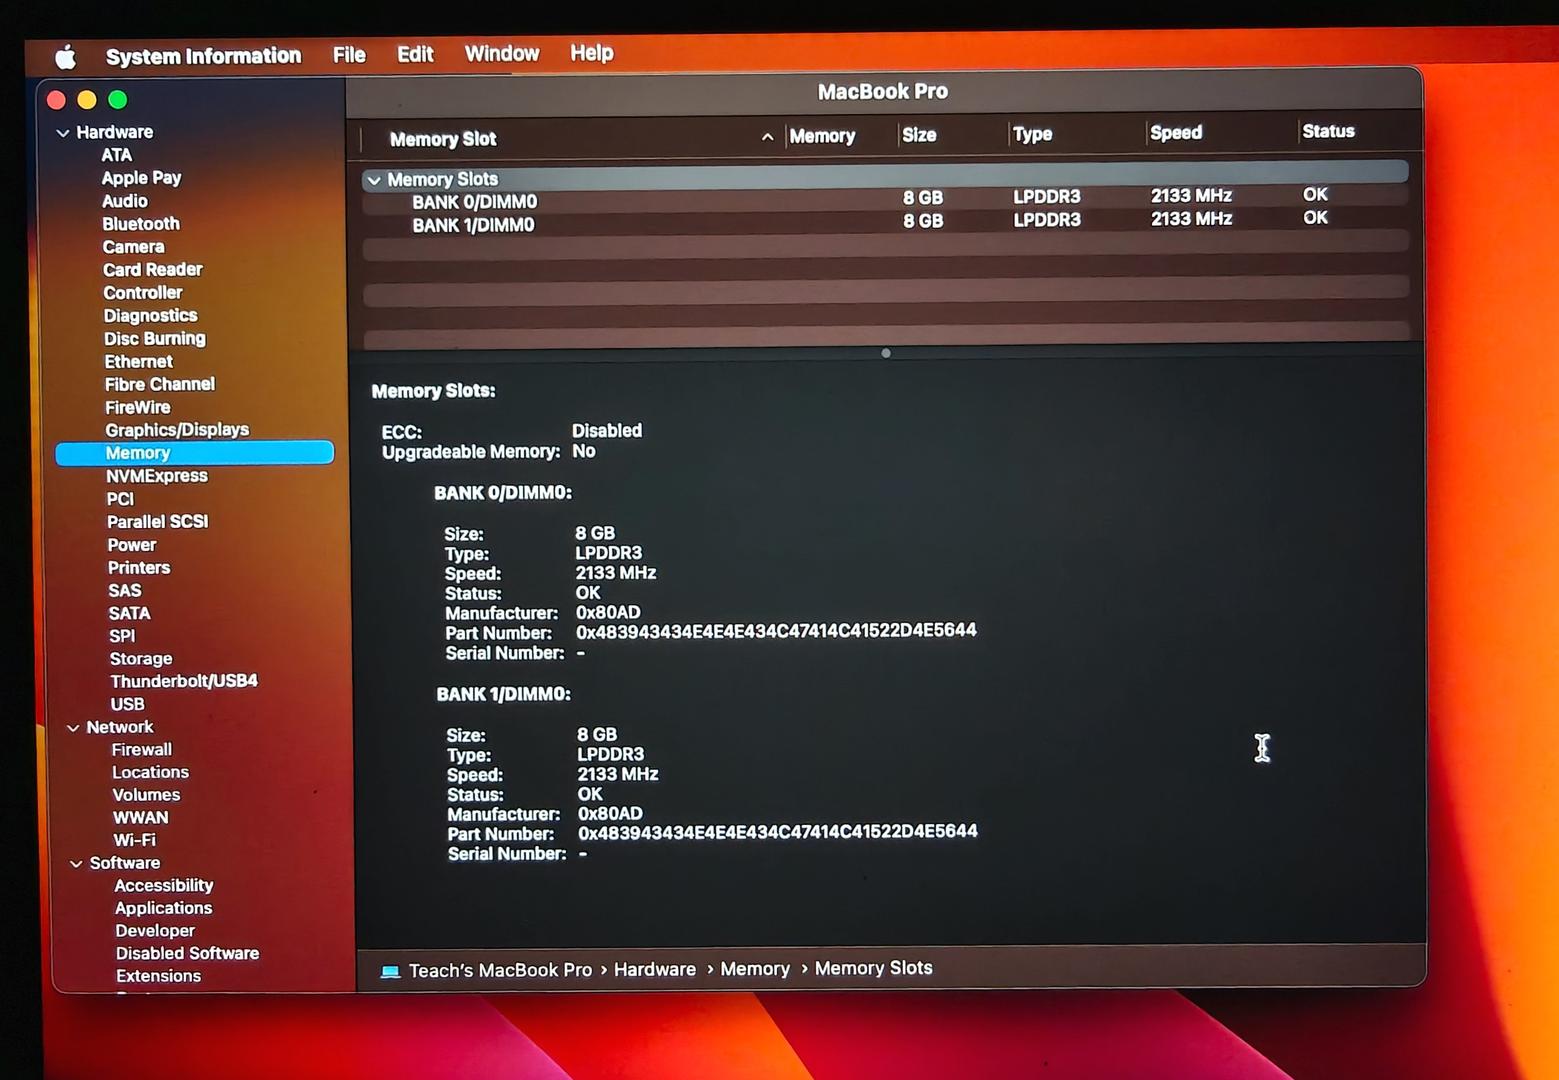The height and width of the screenshot is (1080, 1559).
Task: Select USB in the sidebar
Action: (127, 704)
